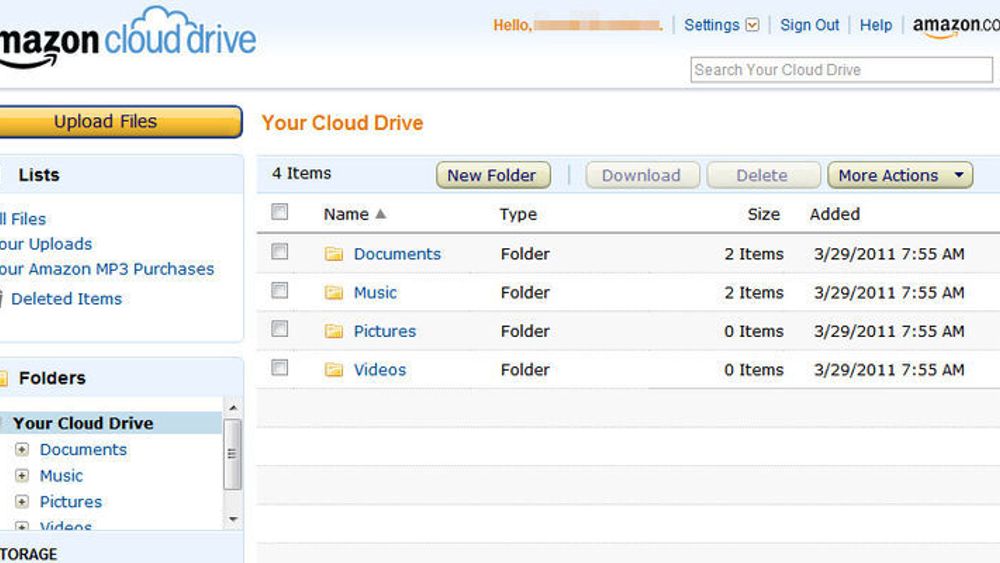Screen dimensions: 1000x563
Task: Click the Upload Files button
Action: coord(120,121)
